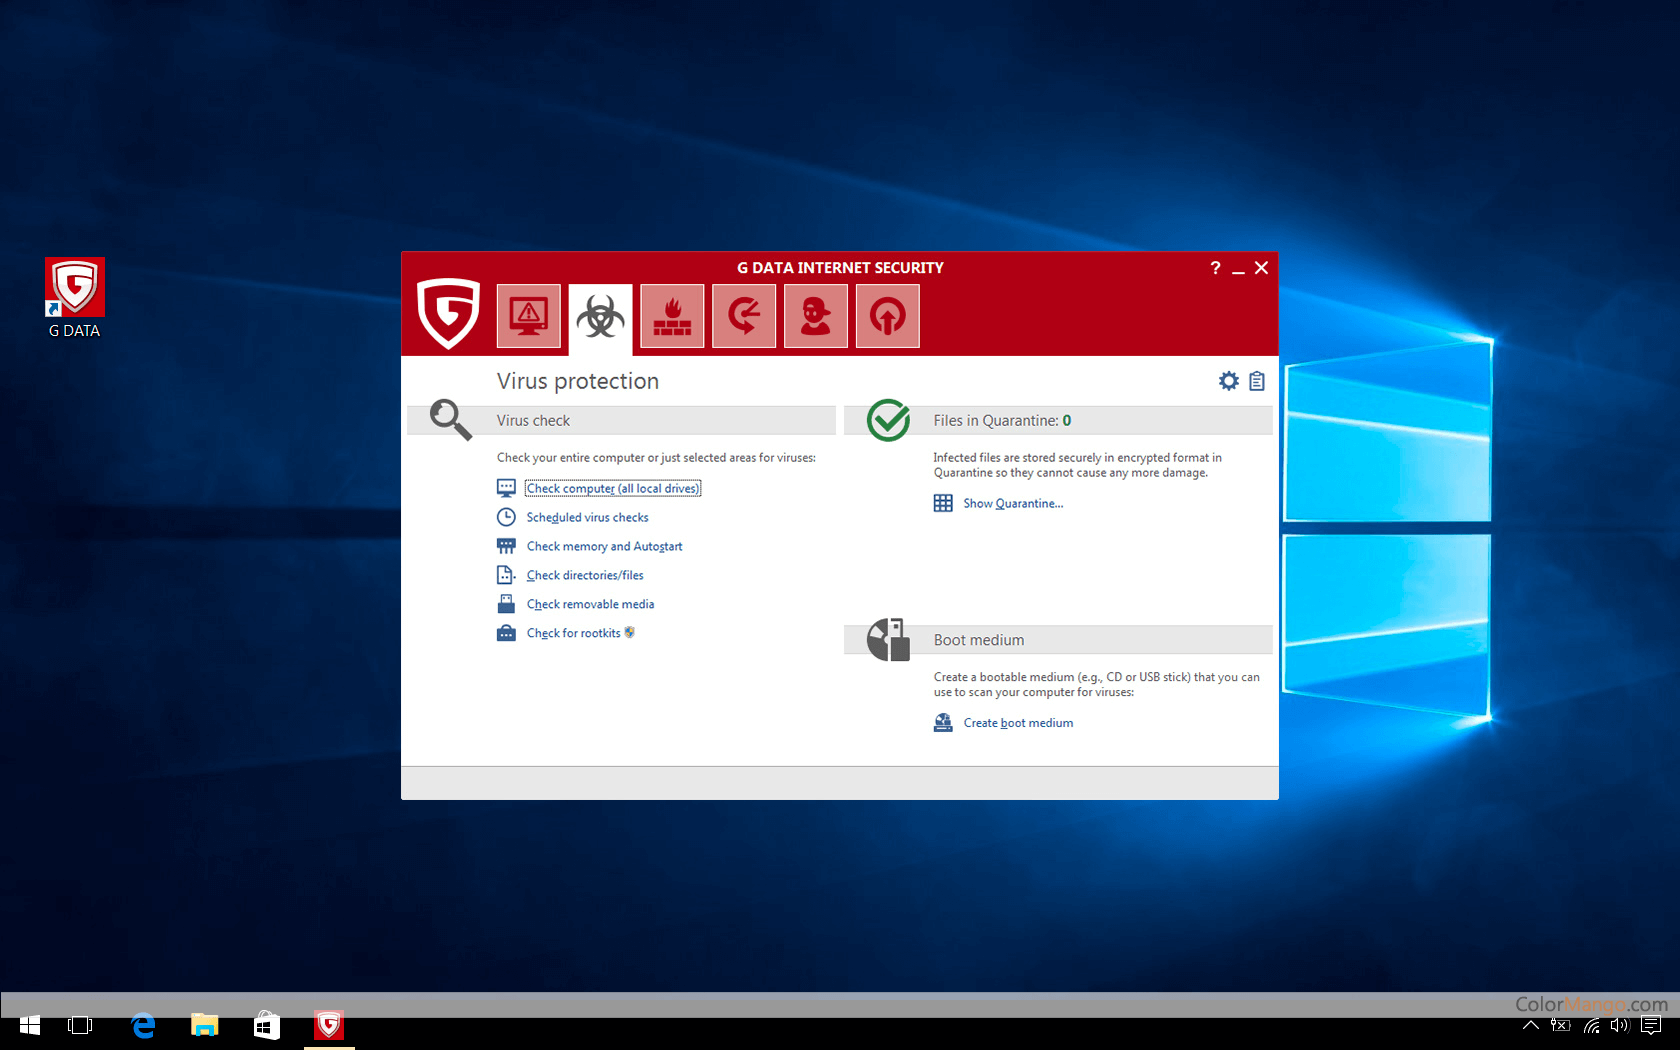Click disc icon beside Create boot medium
Screen dimensions: 1680x1050
943,723
